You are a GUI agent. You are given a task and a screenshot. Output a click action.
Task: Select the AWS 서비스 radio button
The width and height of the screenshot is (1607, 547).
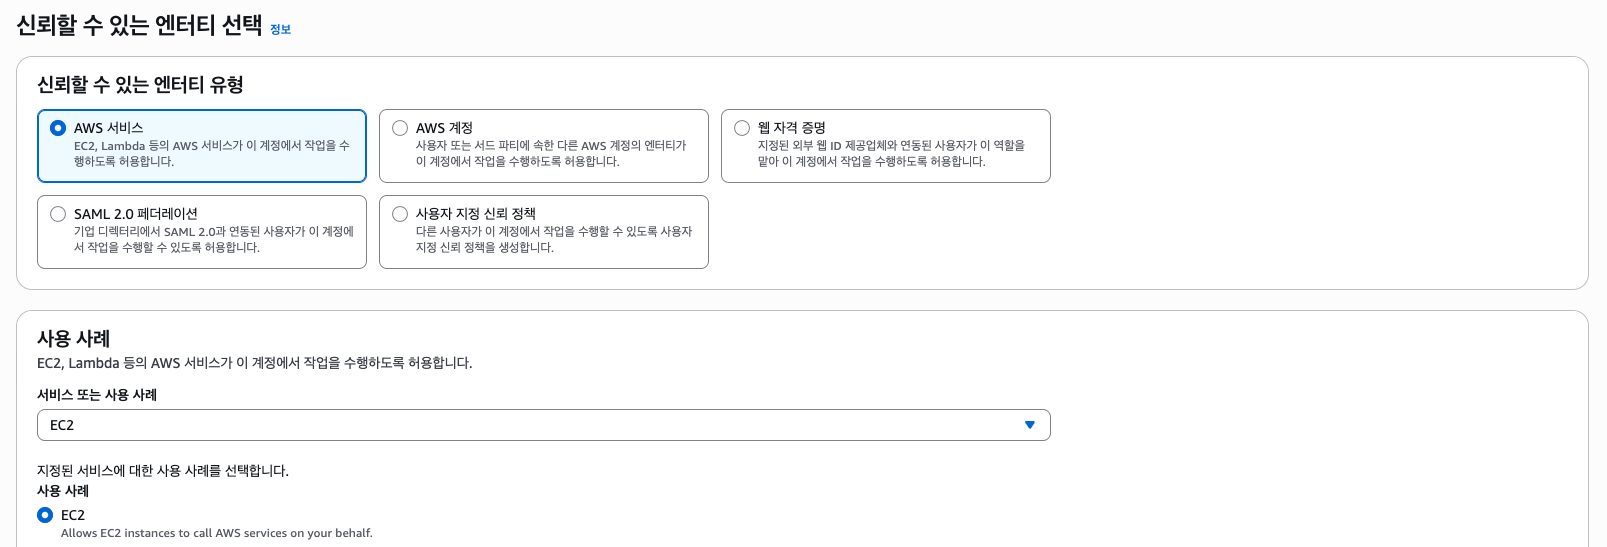click(x=58, y=128)
